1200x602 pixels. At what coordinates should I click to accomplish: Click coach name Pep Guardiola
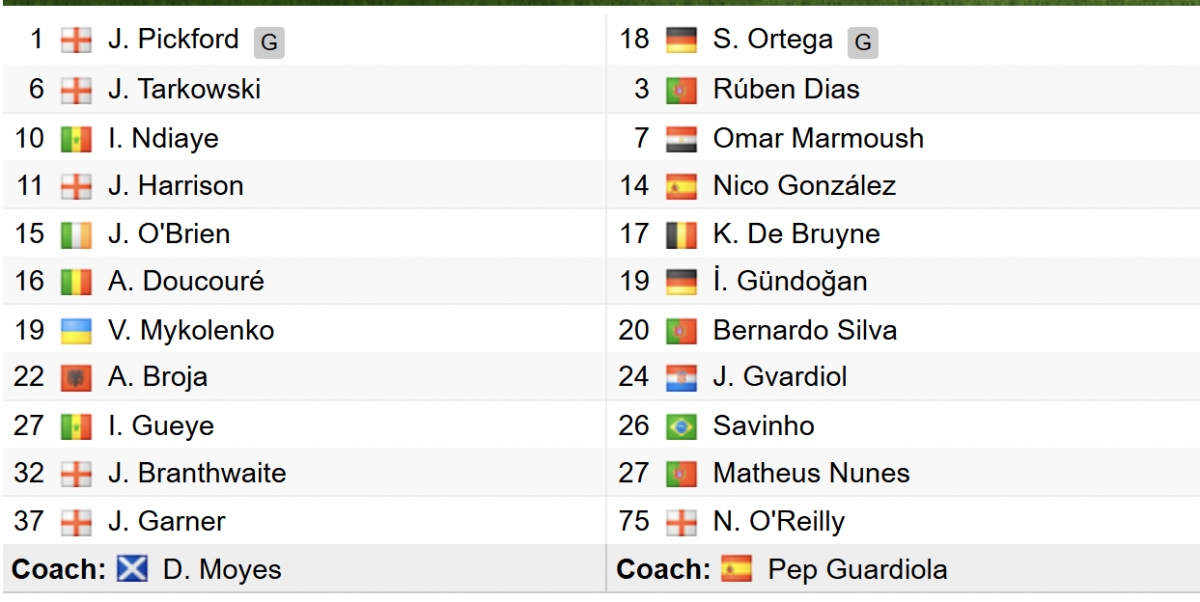tap(858, 570)
